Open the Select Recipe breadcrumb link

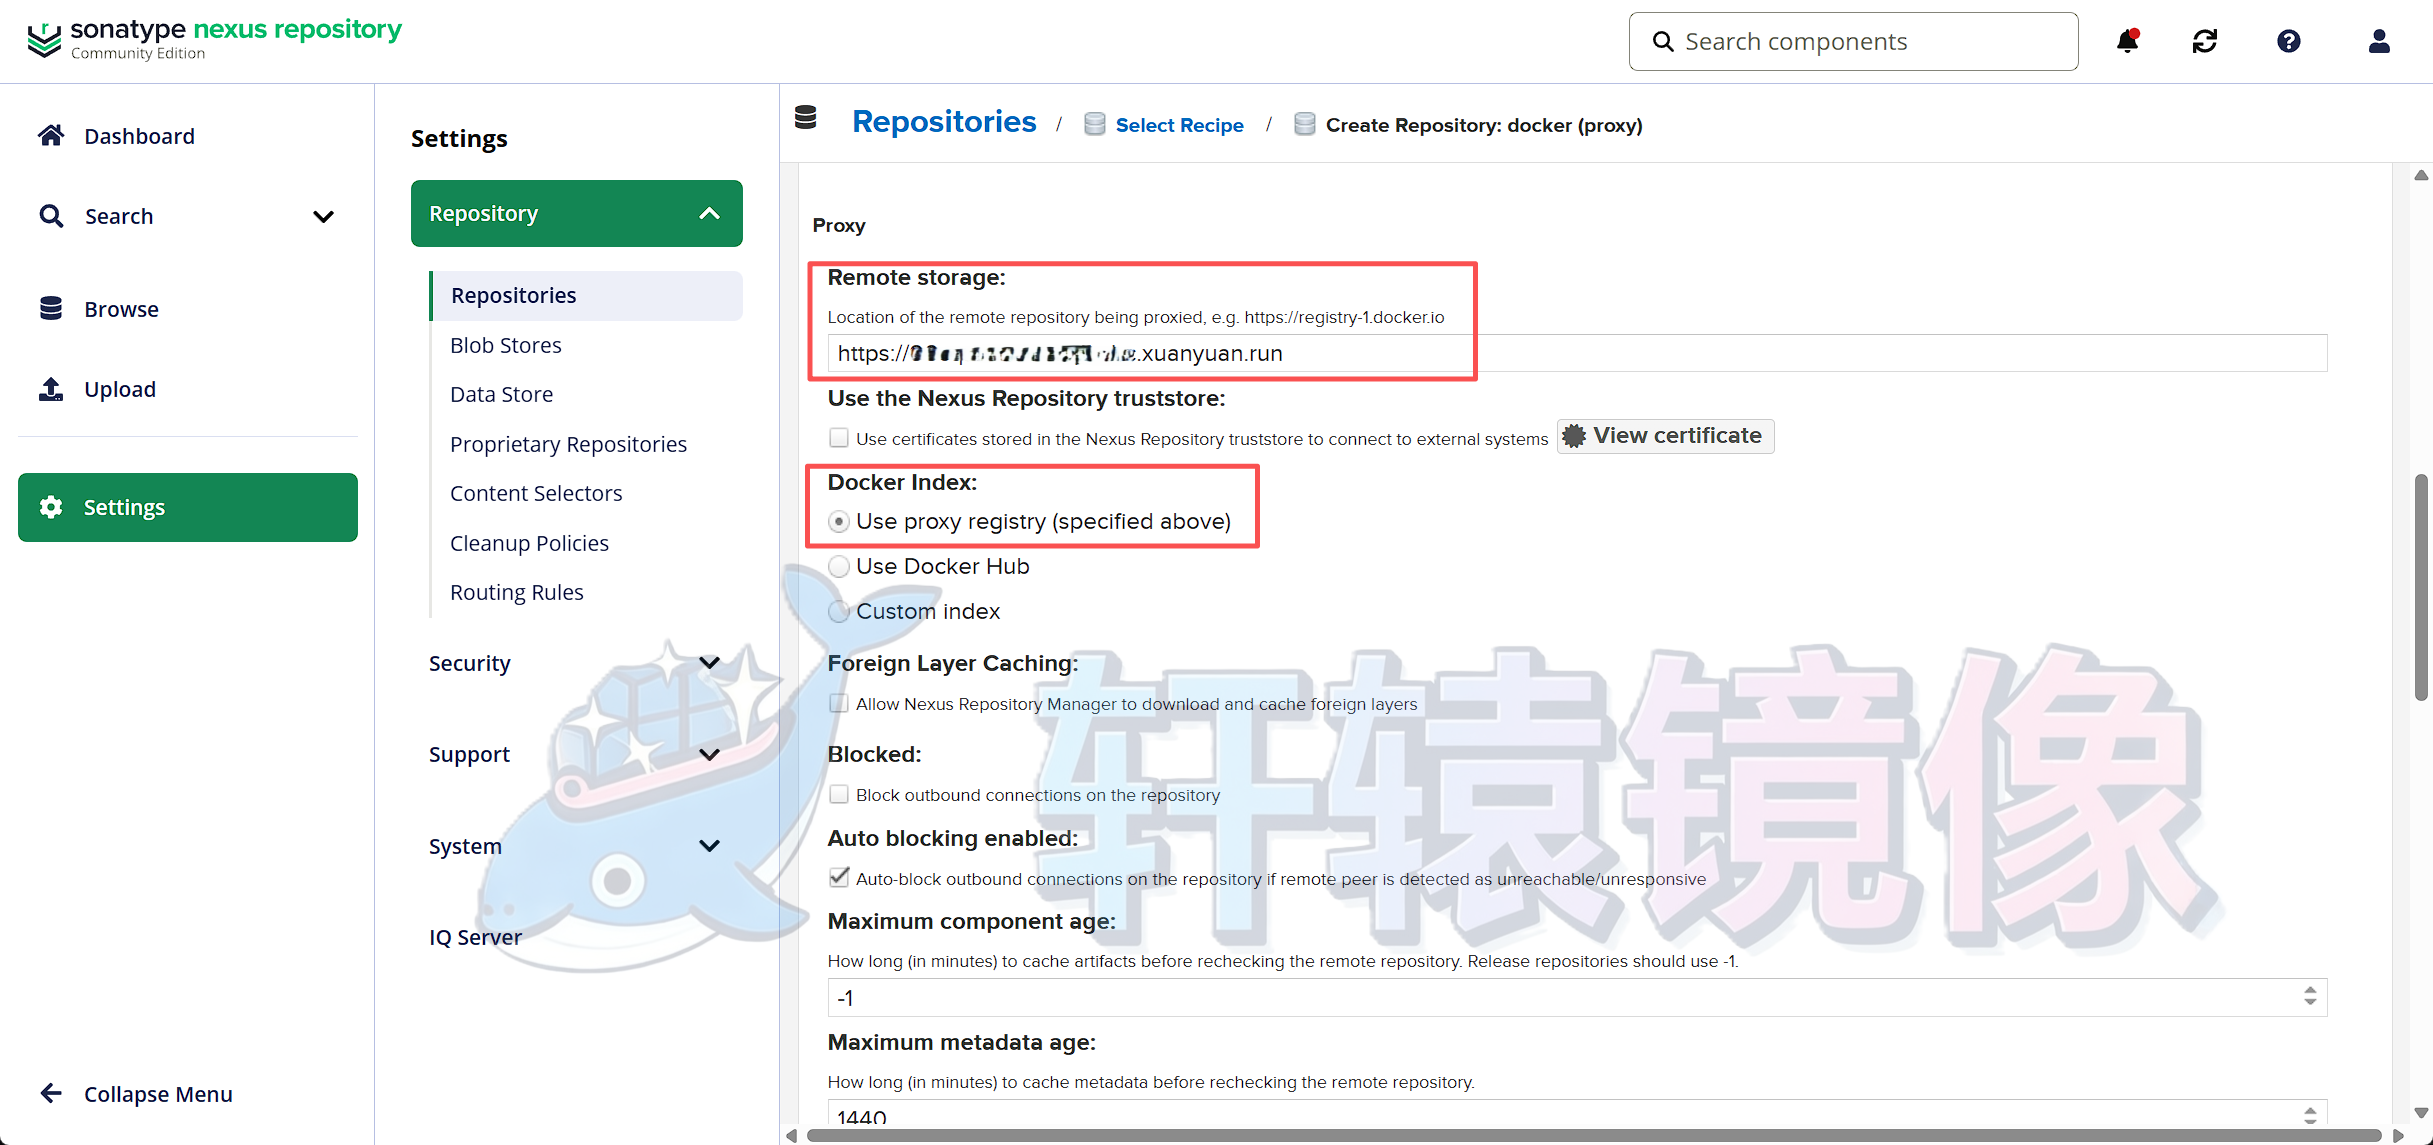click(x=1180, y=124)
